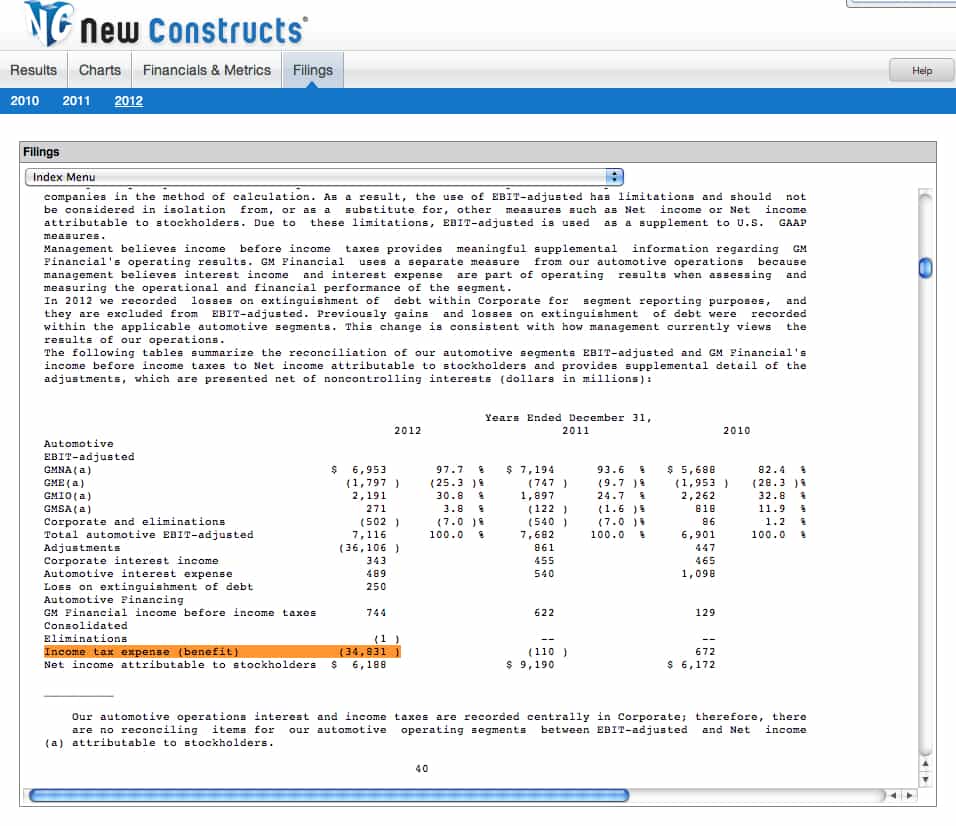The image size is (956, 826).
Task: Click the 2011 table column header
Action: click(576, 430)
